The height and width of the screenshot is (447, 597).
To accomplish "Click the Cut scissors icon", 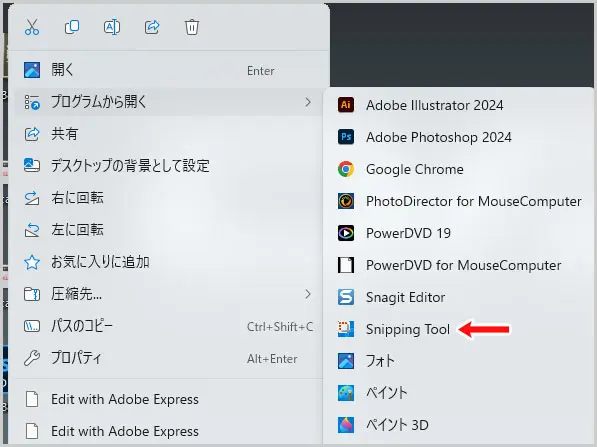I will [32, 27].
